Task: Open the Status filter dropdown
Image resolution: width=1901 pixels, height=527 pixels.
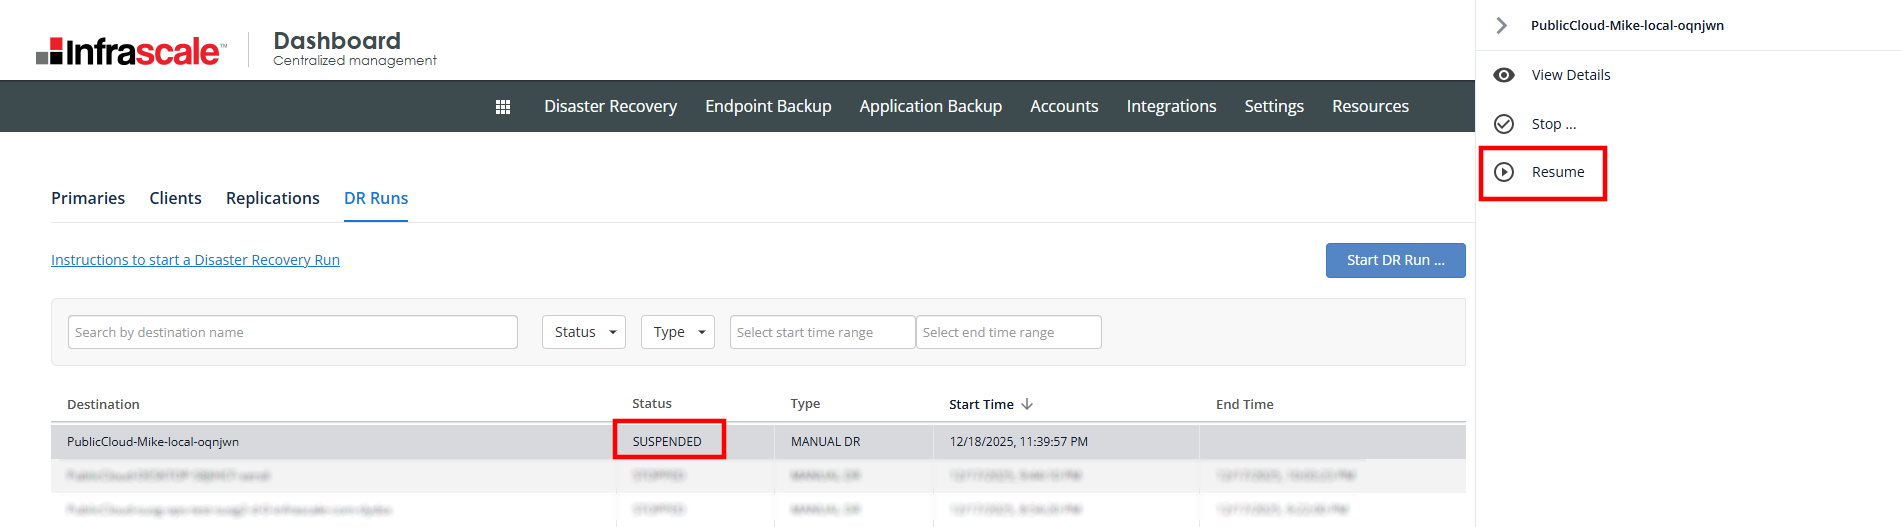Action: pyautogui.click(x=584, y=332)
